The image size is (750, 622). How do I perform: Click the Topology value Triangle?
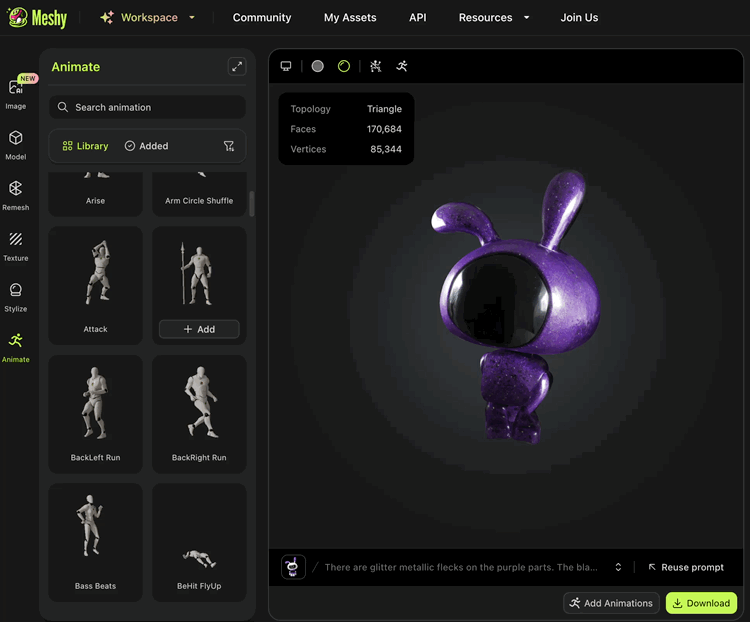tap(384, 109)
